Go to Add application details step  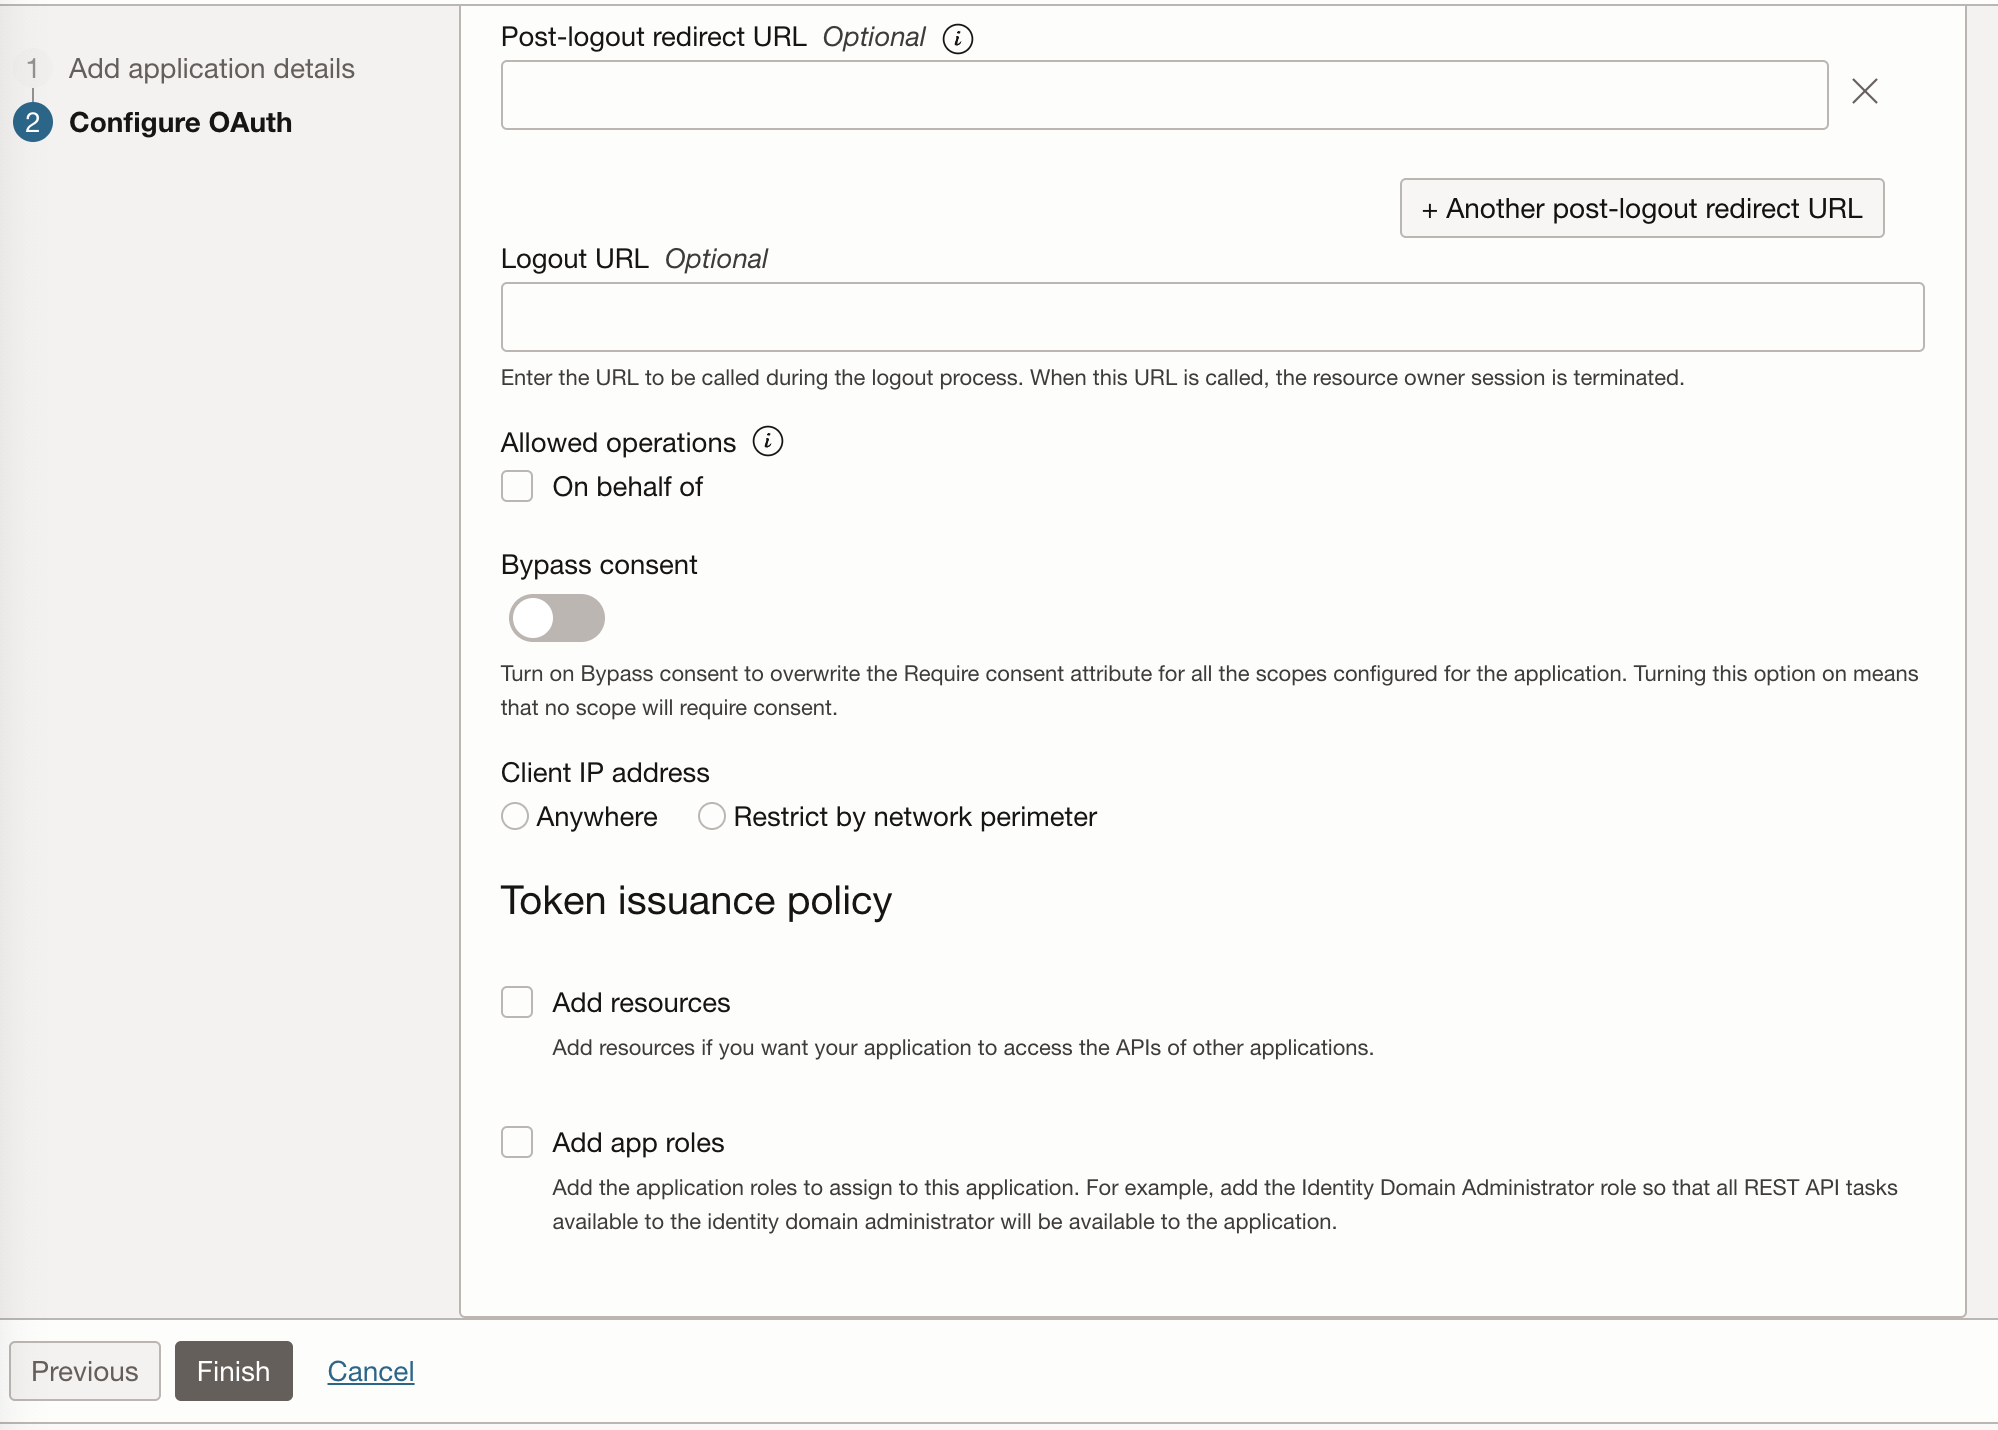pyautogui.click(x=211, y=68)
